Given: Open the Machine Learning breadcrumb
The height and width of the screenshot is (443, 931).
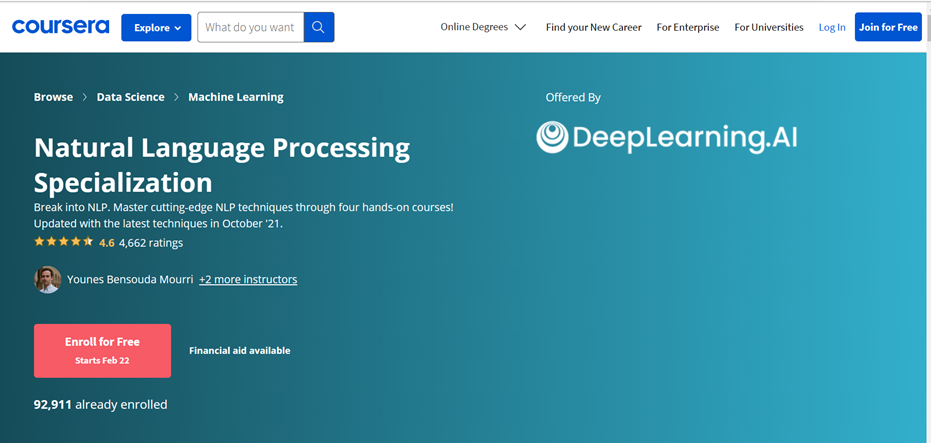Looking at the screenshot, I should point(235,97).
